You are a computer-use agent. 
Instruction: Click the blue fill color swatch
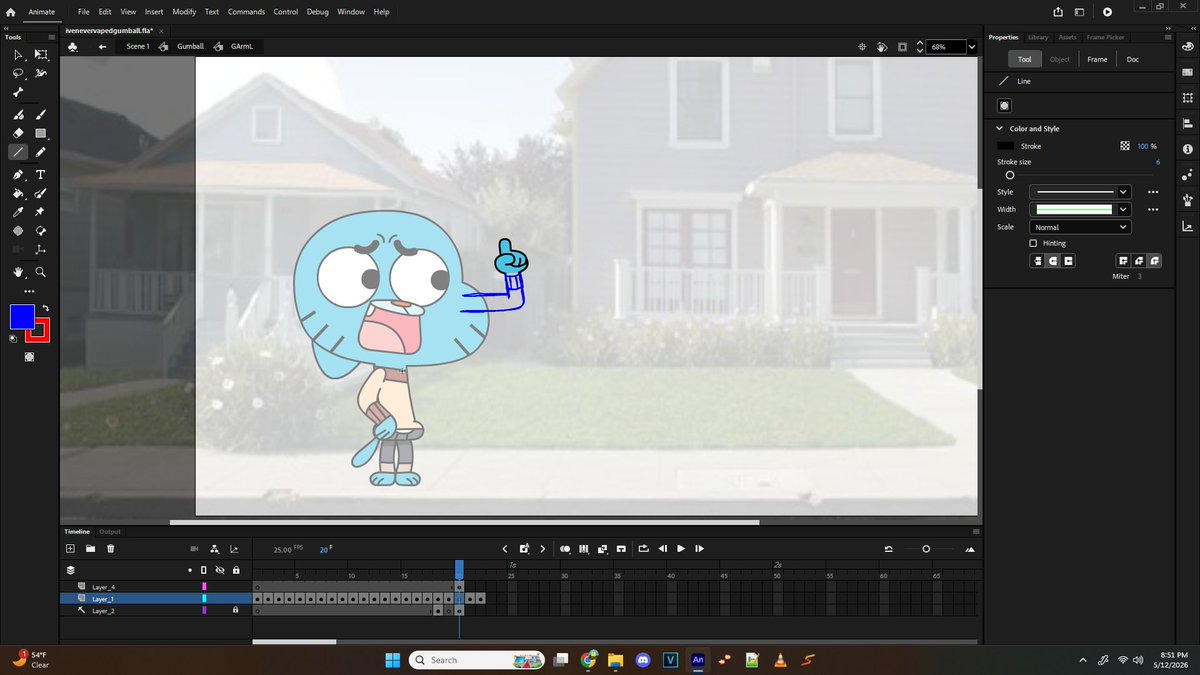click(22, 317)
